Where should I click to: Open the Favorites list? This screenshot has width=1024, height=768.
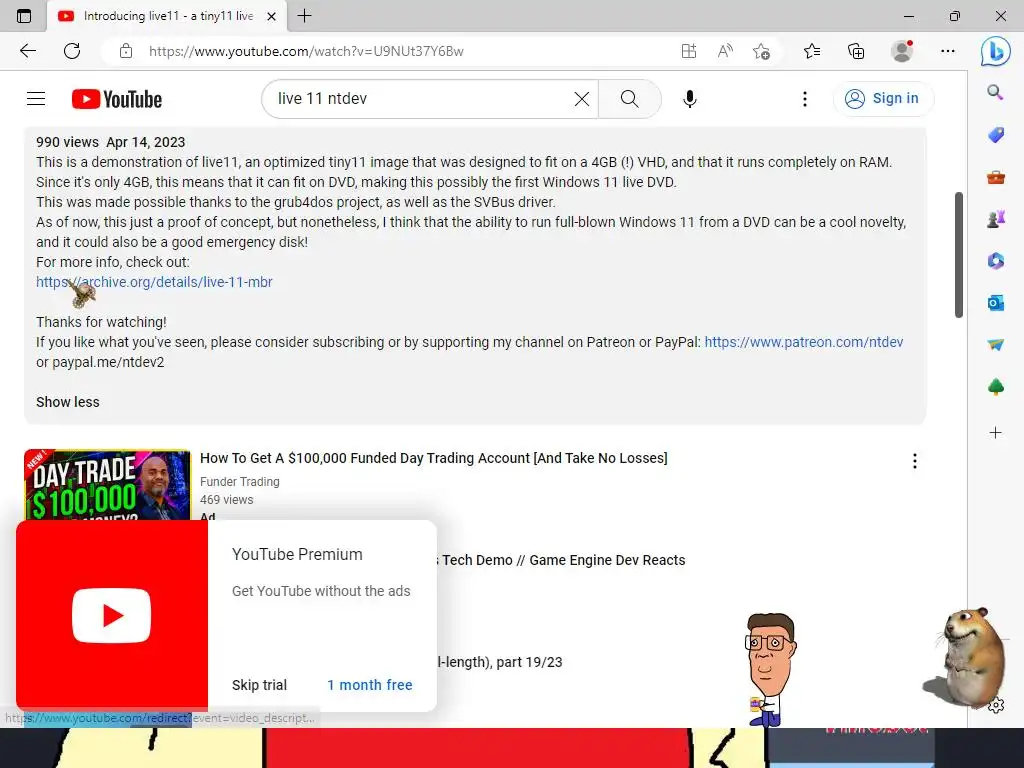(x=812, y=51)
